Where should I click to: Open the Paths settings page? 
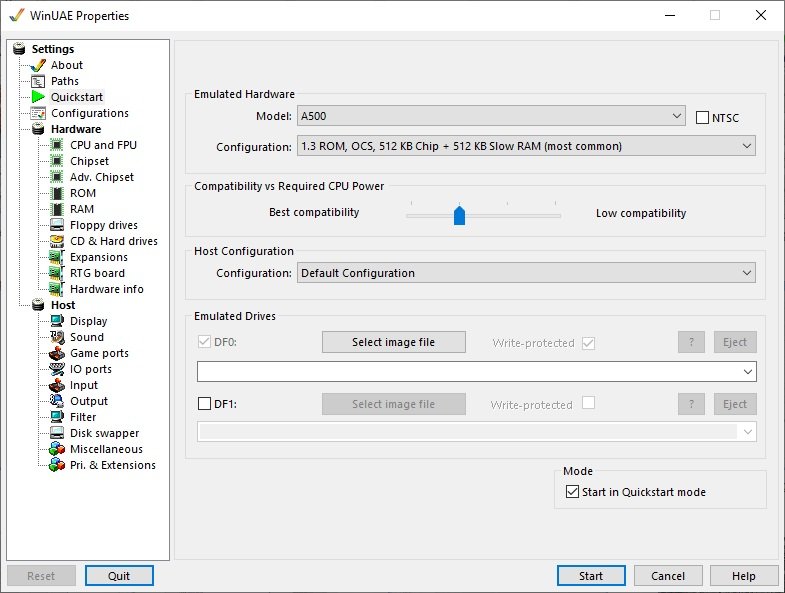[65, 81]
